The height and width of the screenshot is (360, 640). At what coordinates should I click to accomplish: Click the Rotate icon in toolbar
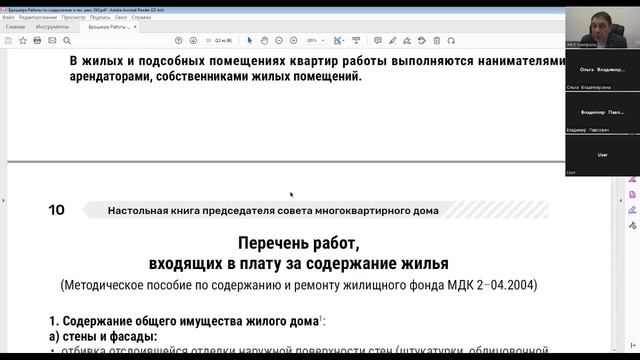[451, 40]
